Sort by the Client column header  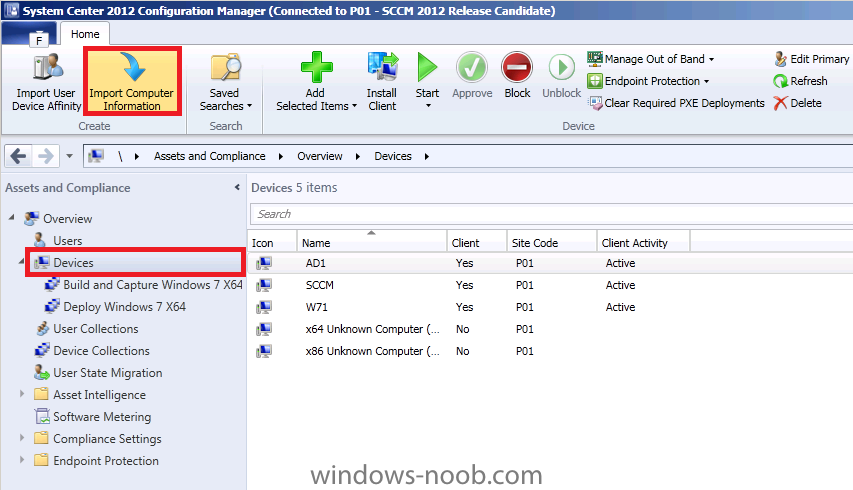477,242
